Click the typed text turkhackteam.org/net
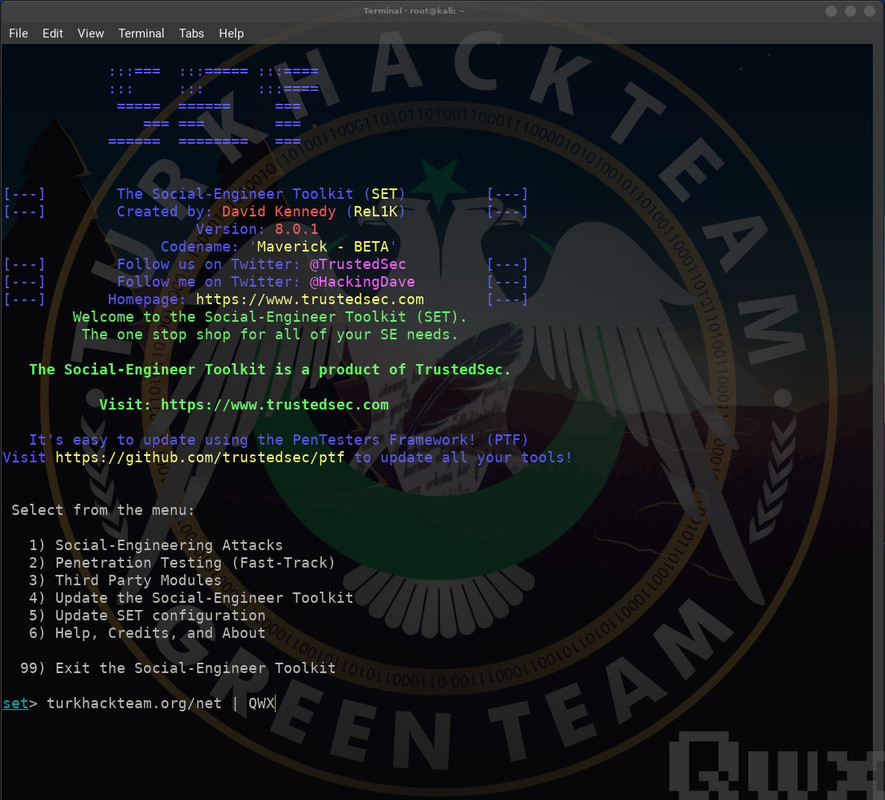This screenshot has height=800, width=885. [134, 703]
